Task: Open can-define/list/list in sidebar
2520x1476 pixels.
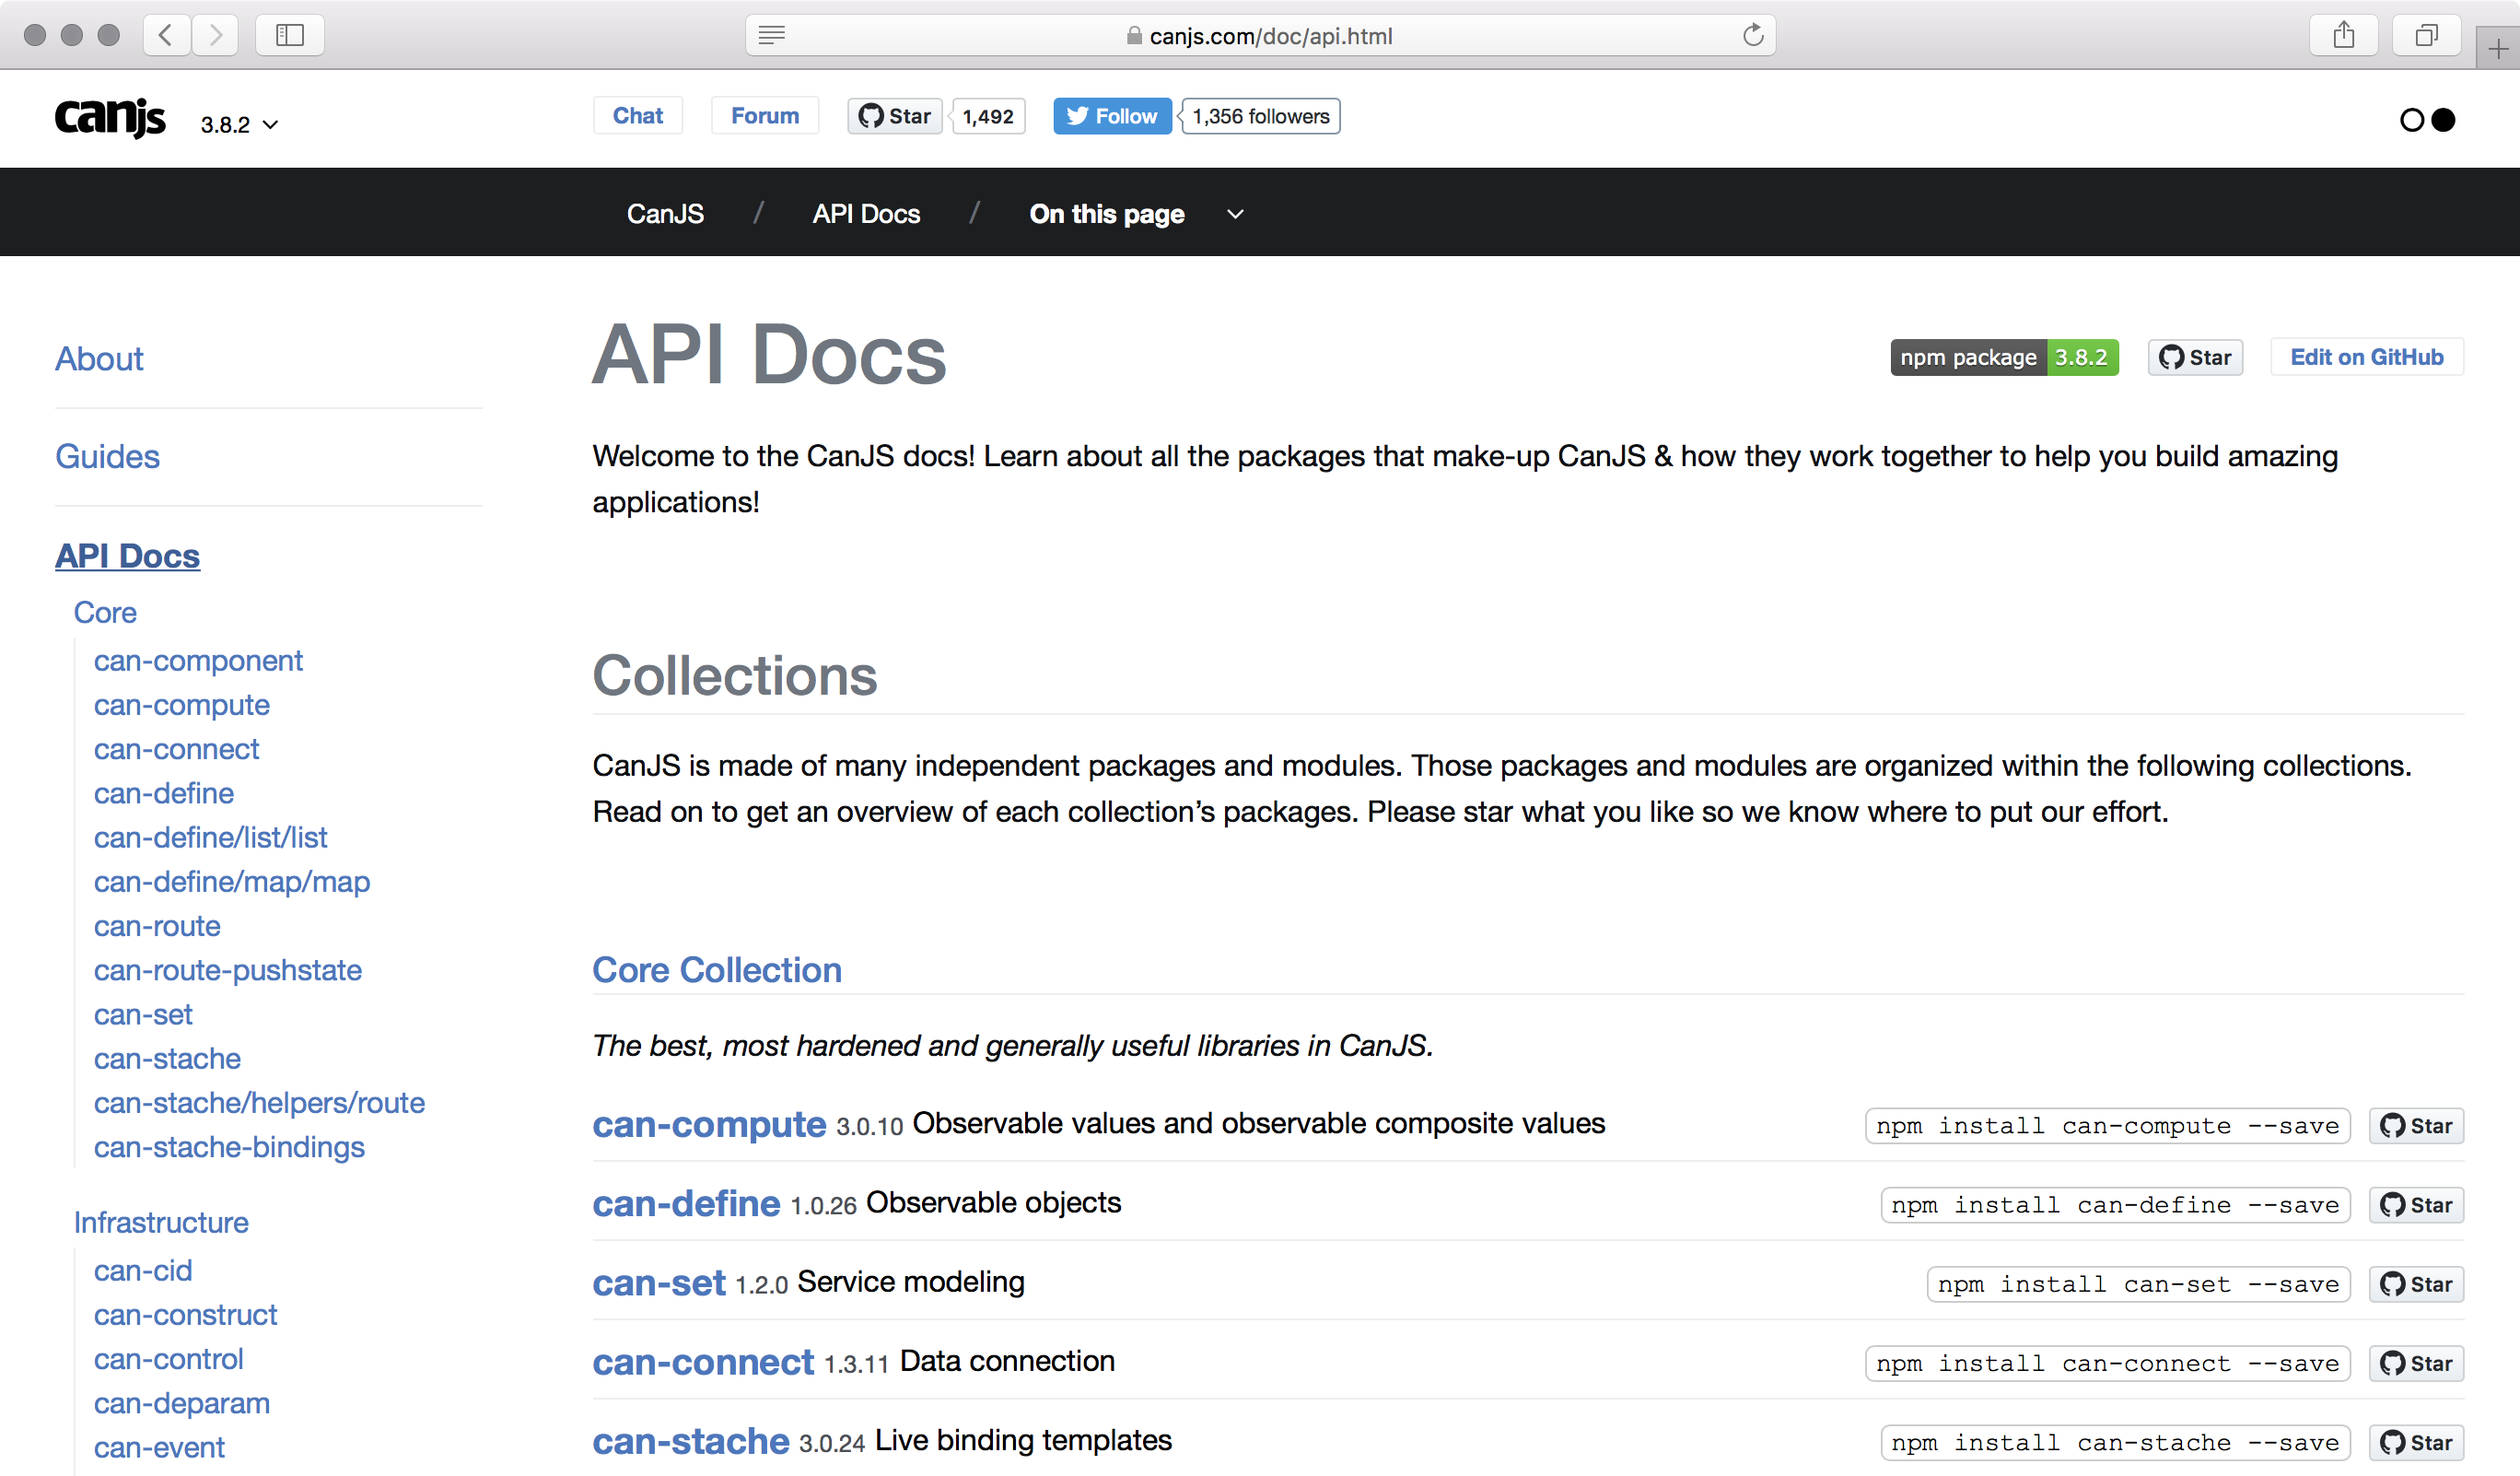Action: (210, 837)
